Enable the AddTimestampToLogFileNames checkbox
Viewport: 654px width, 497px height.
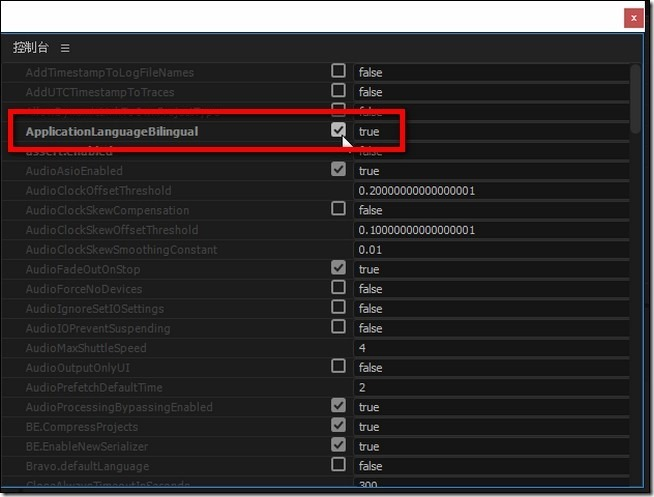click(338, 71)
